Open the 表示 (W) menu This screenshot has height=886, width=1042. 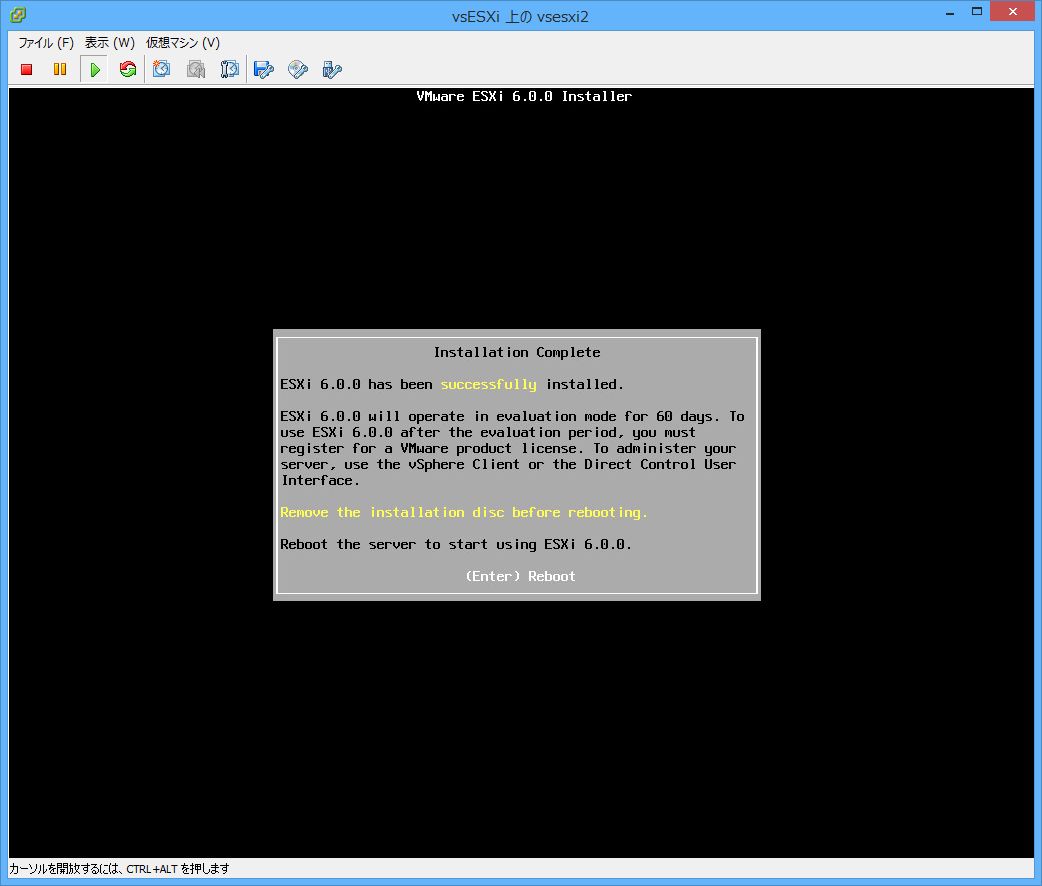110,43
